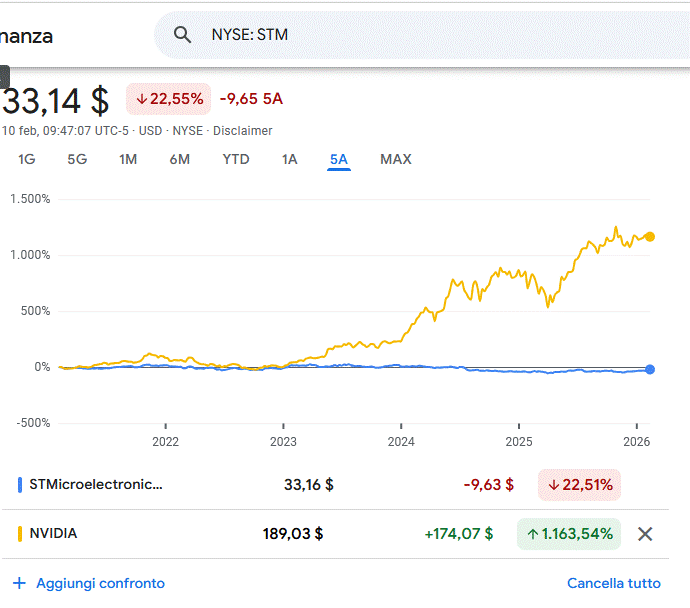Viewport: 690px width, 608px height.
Task: Remove NVIDIA comparison with X icon
Action: pos(645,534)
